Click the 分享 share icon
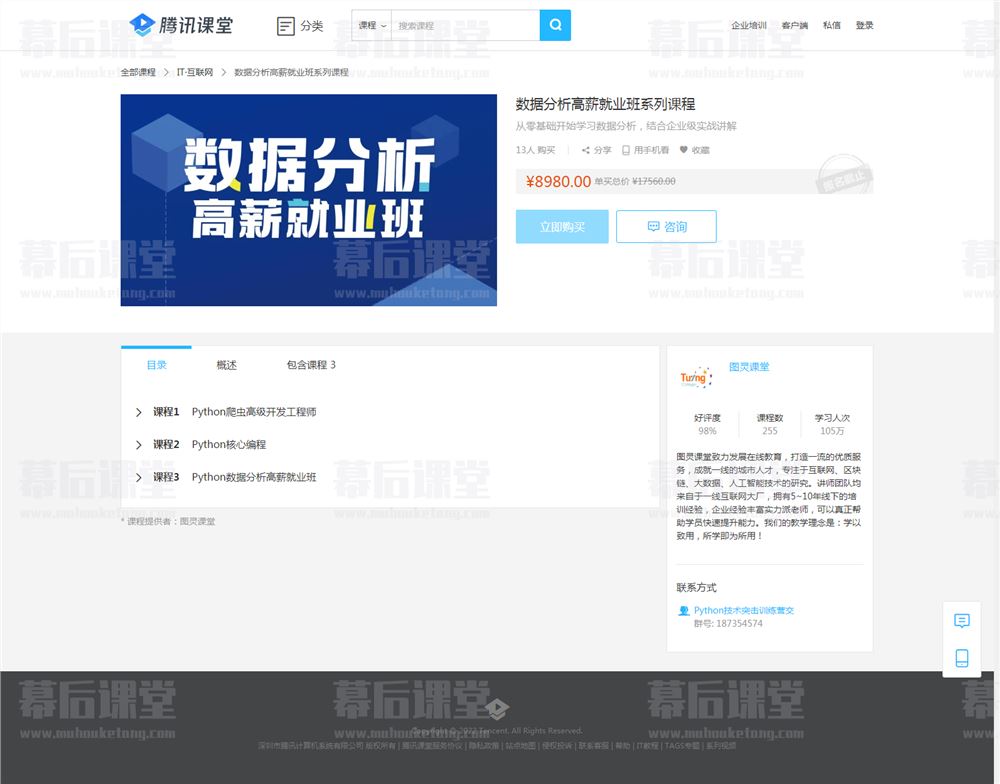The height and width of the screenshot is (784, 1000). click(x=585, y=150)
